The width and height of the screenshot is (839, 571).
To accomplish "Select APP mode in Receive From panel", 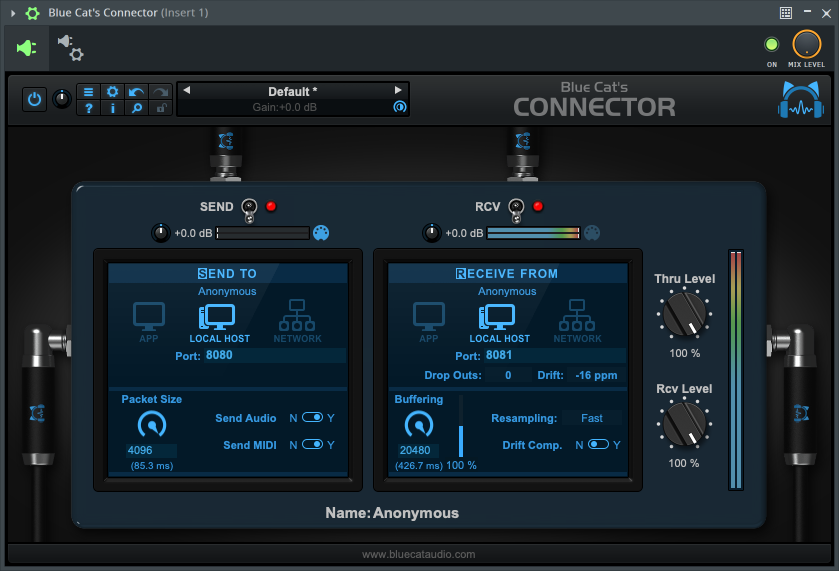I will [429, 322].
